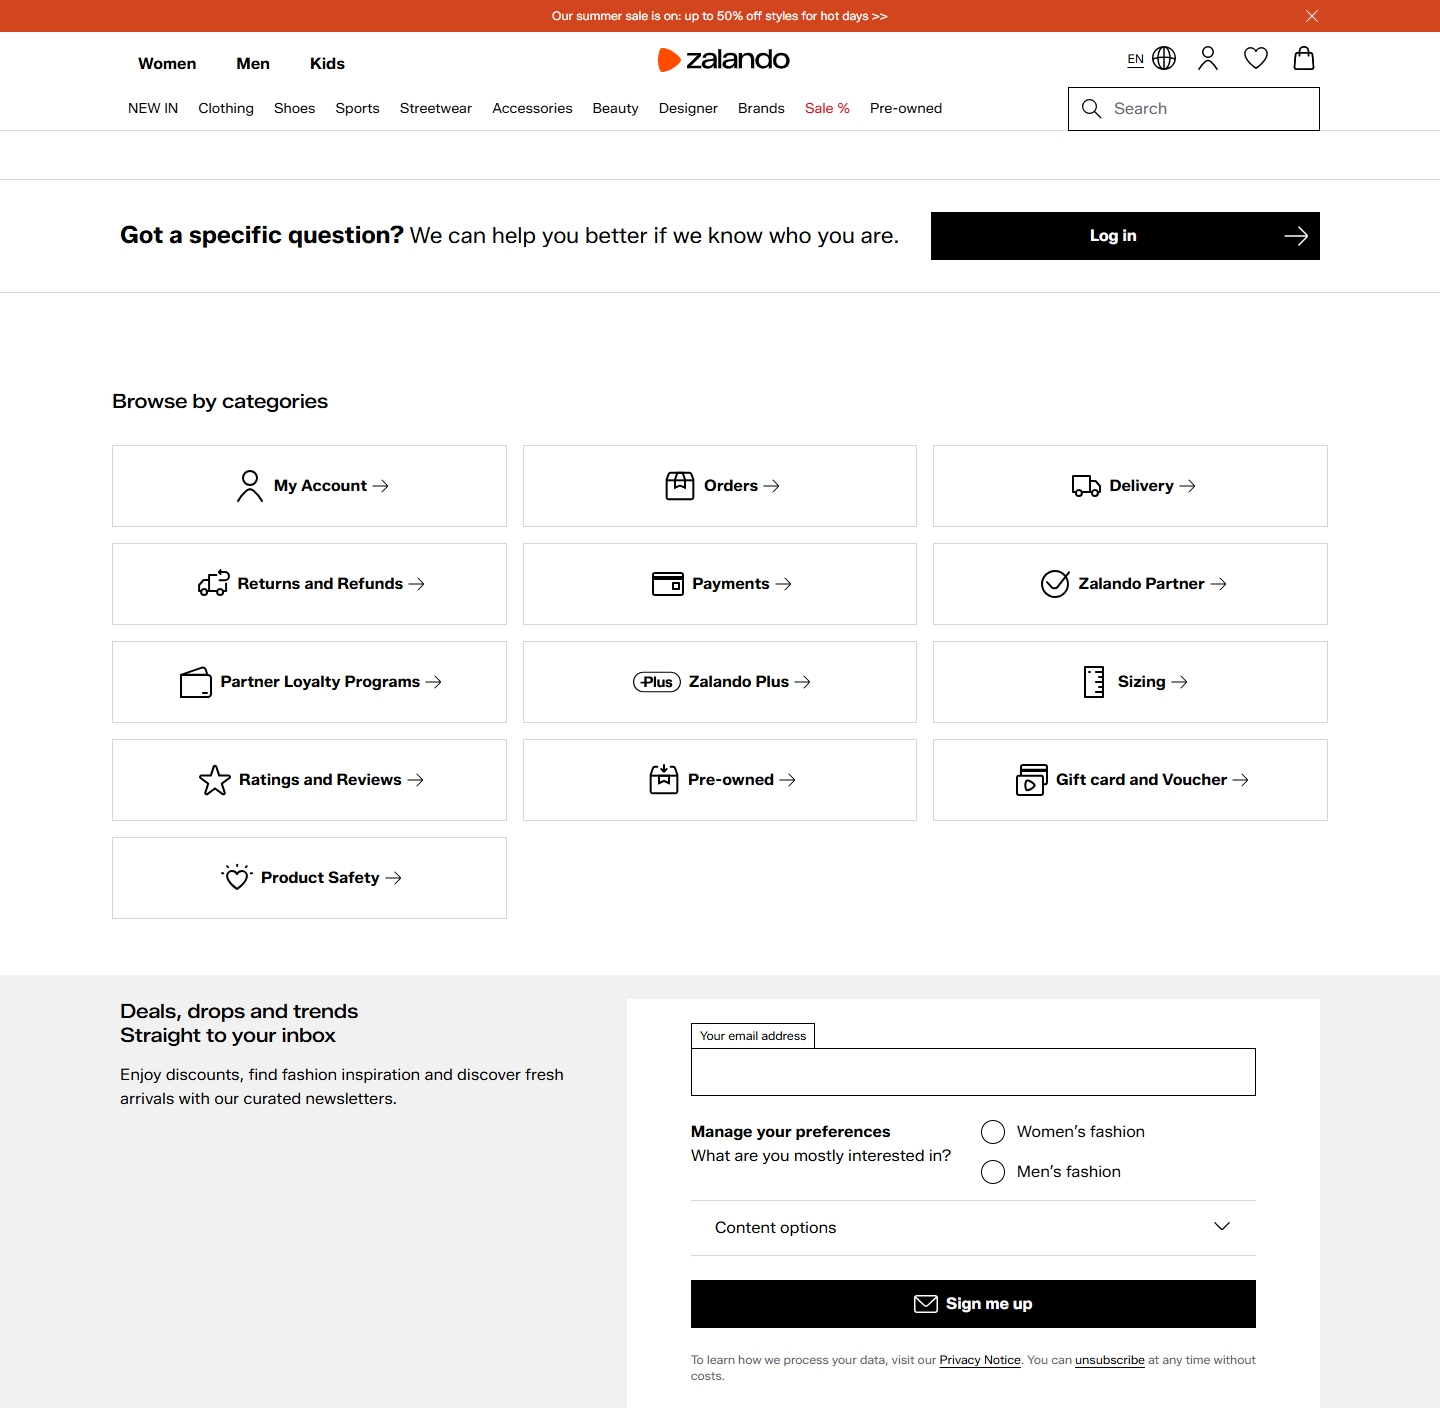Open shopping bag icon

click(1304, 59)
